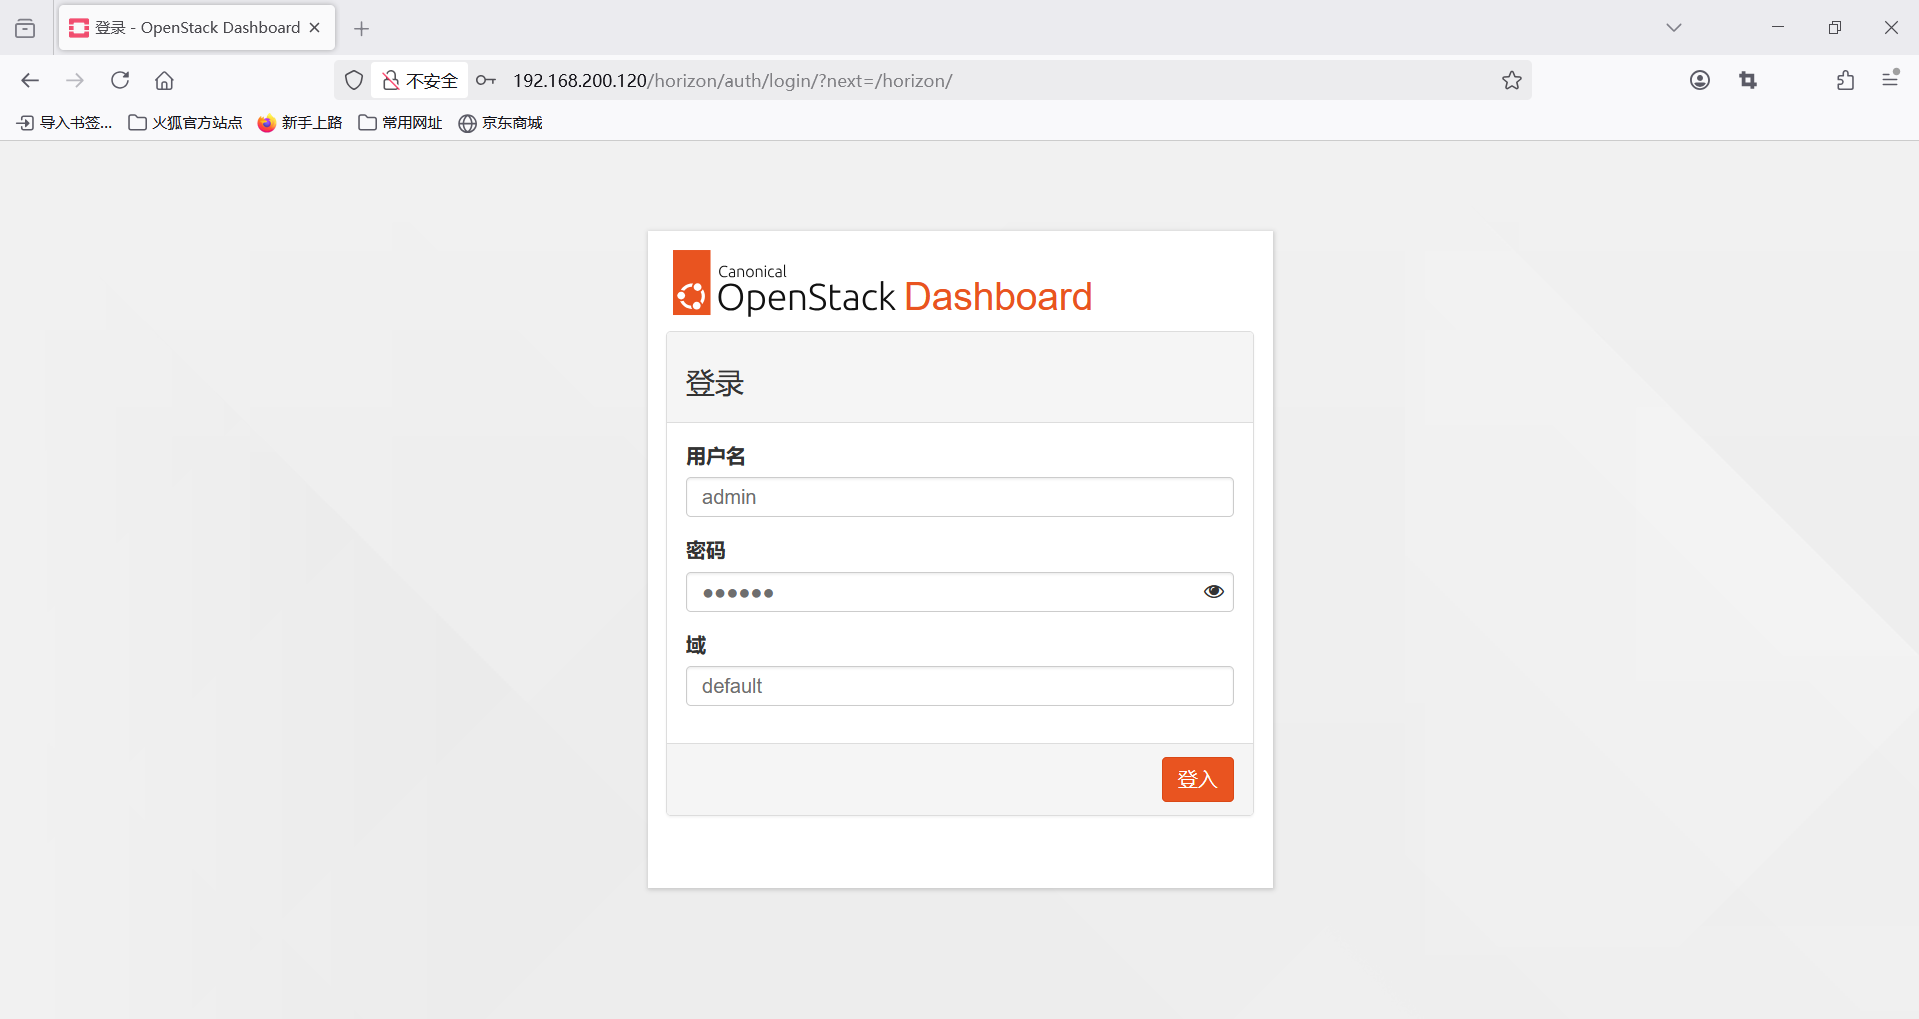
Task: Click the 用户名 field containing admin
Action: tap(960, 497)
